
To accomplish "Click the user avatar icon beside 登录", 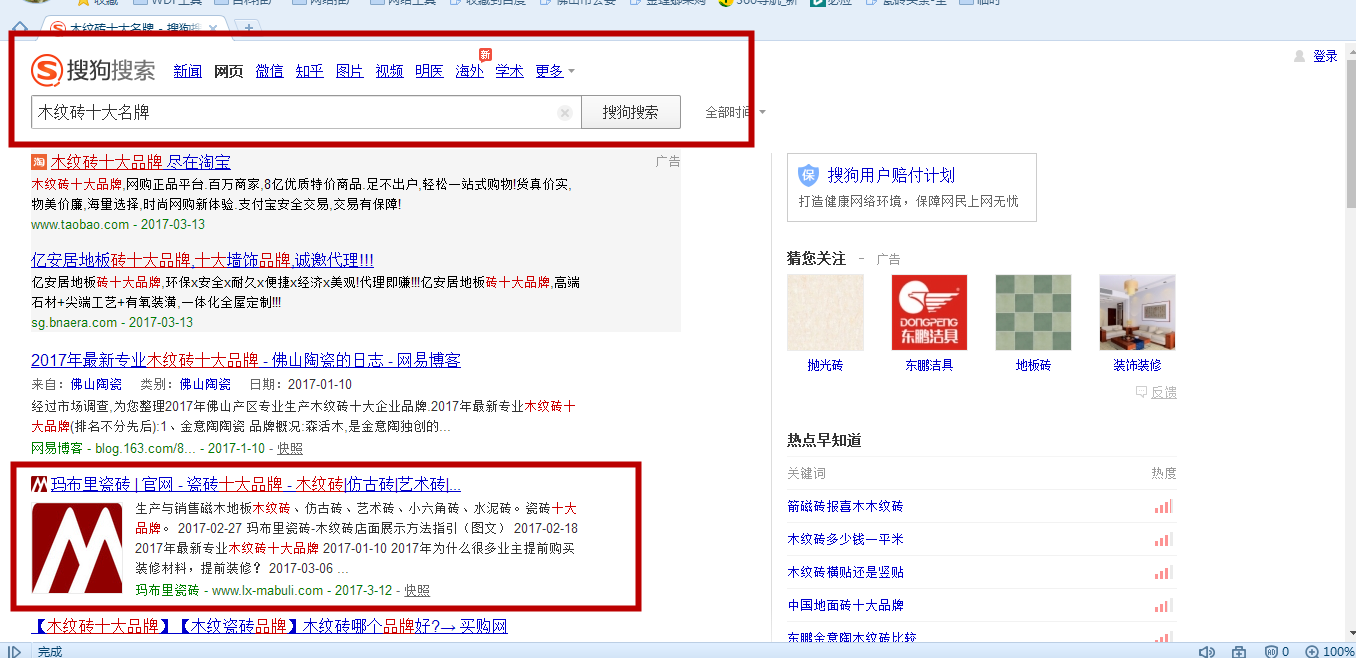I will (x=1300, y=56).
